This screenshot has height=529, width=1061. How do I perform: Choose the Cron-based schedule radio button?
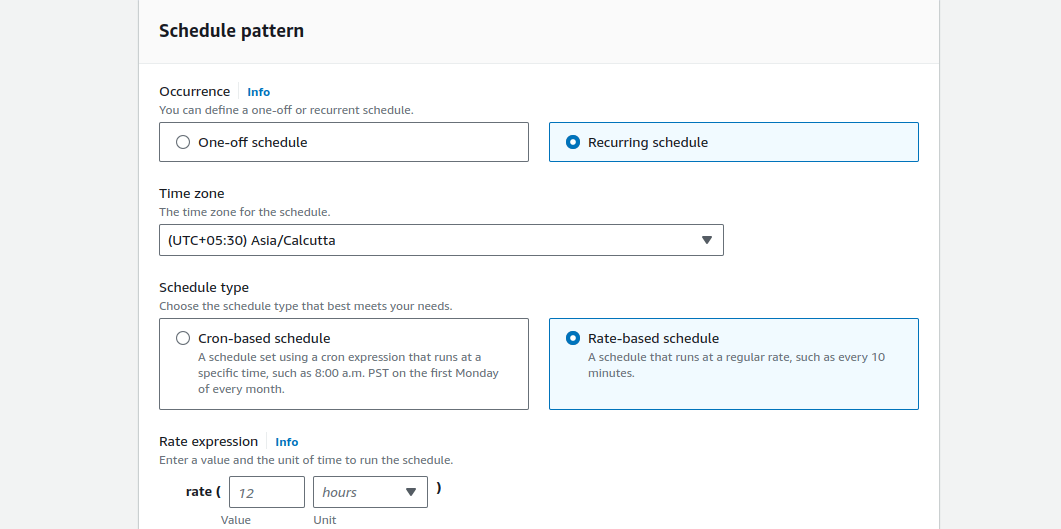click(x=183, y=338)
